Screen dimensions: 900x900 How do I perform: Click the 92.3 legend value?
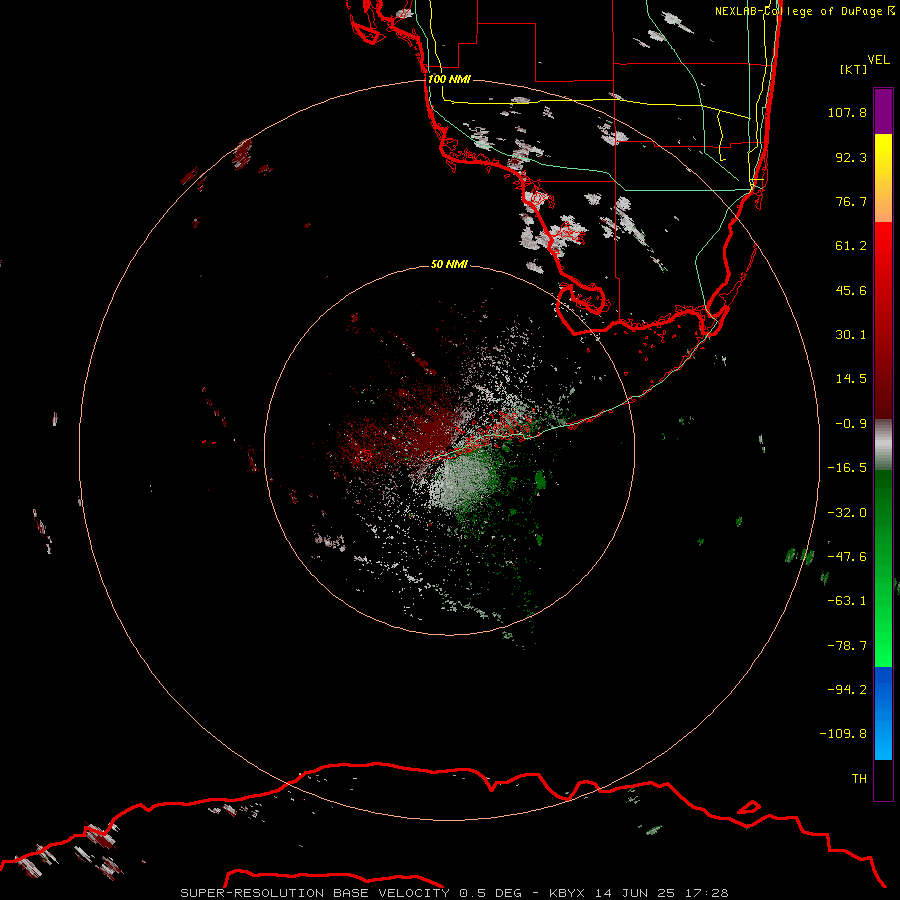coord(851,157)
